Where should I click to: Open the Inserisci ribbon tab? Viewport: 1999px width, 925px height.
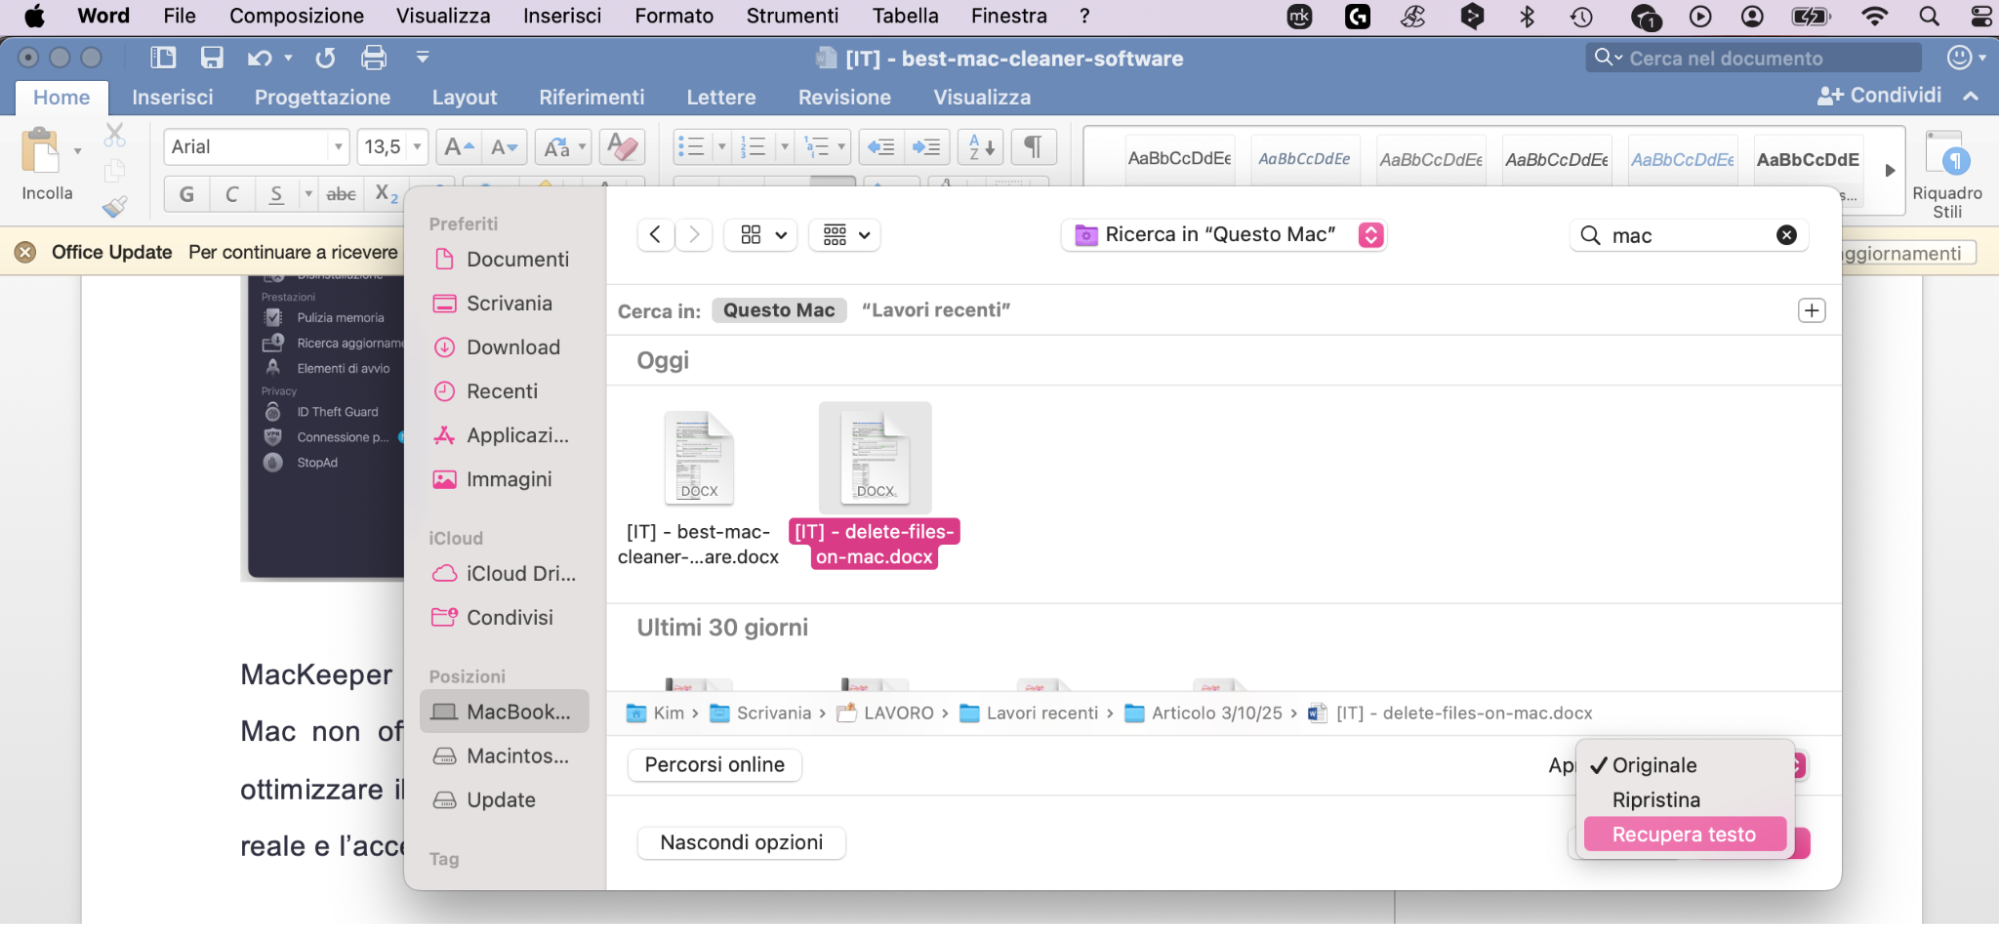point(172,97)
